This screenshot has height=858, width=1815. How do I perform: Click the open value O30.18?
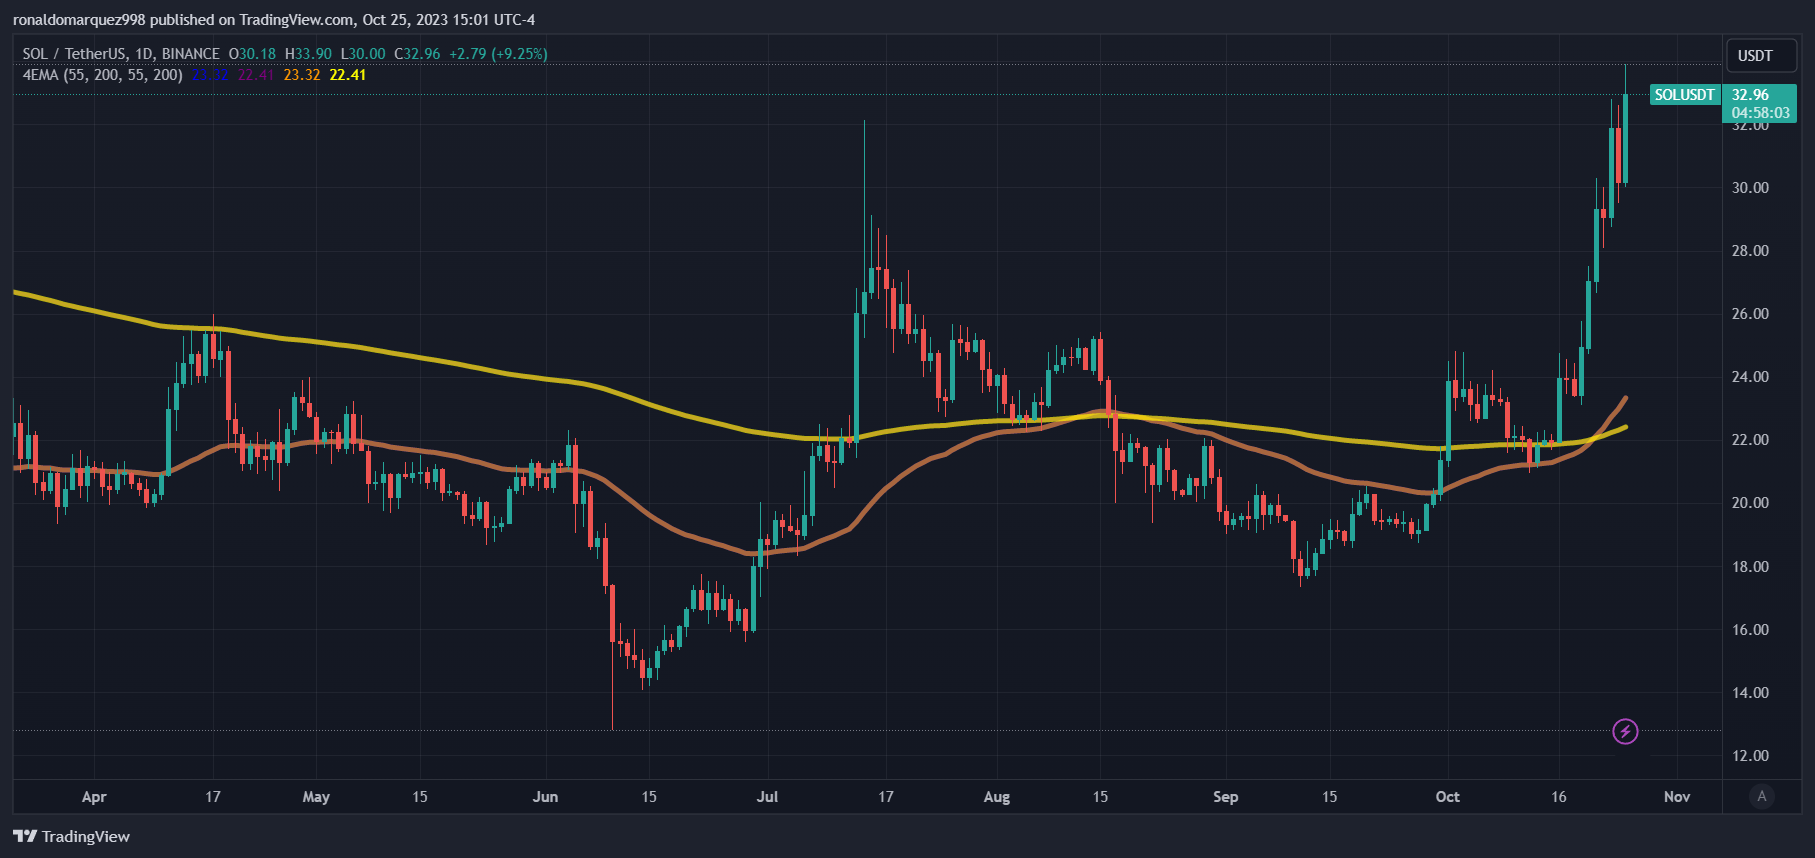(x=252, y=54)
